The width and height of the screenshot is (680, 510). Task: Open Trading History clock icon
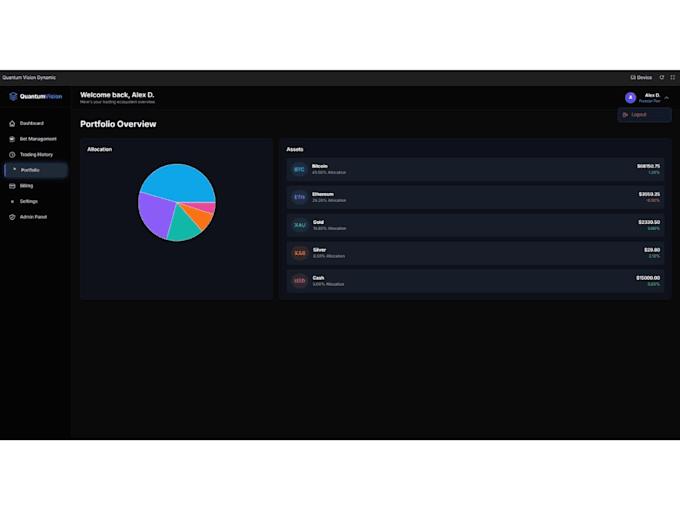tap(12, 155)
